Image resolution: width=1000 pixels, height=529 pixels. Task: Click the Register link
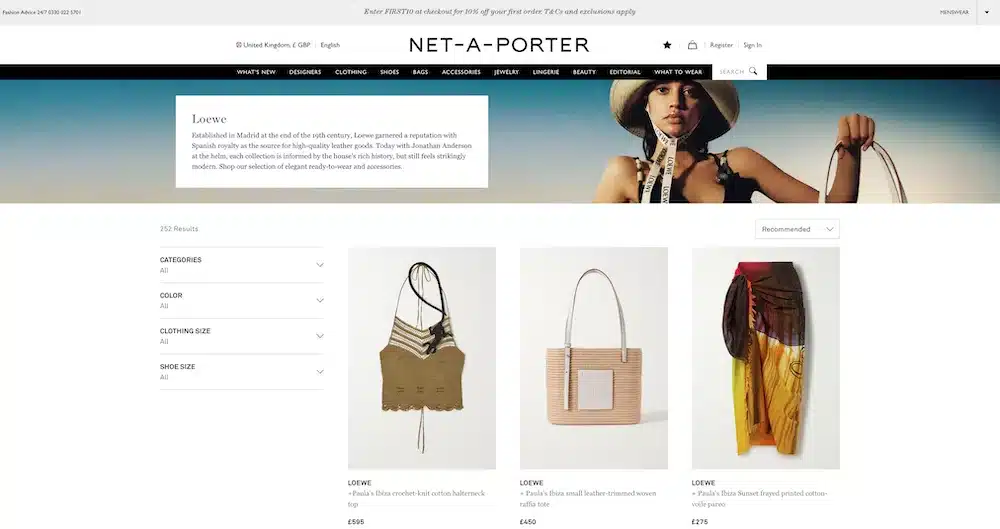(x=721, y=45)
